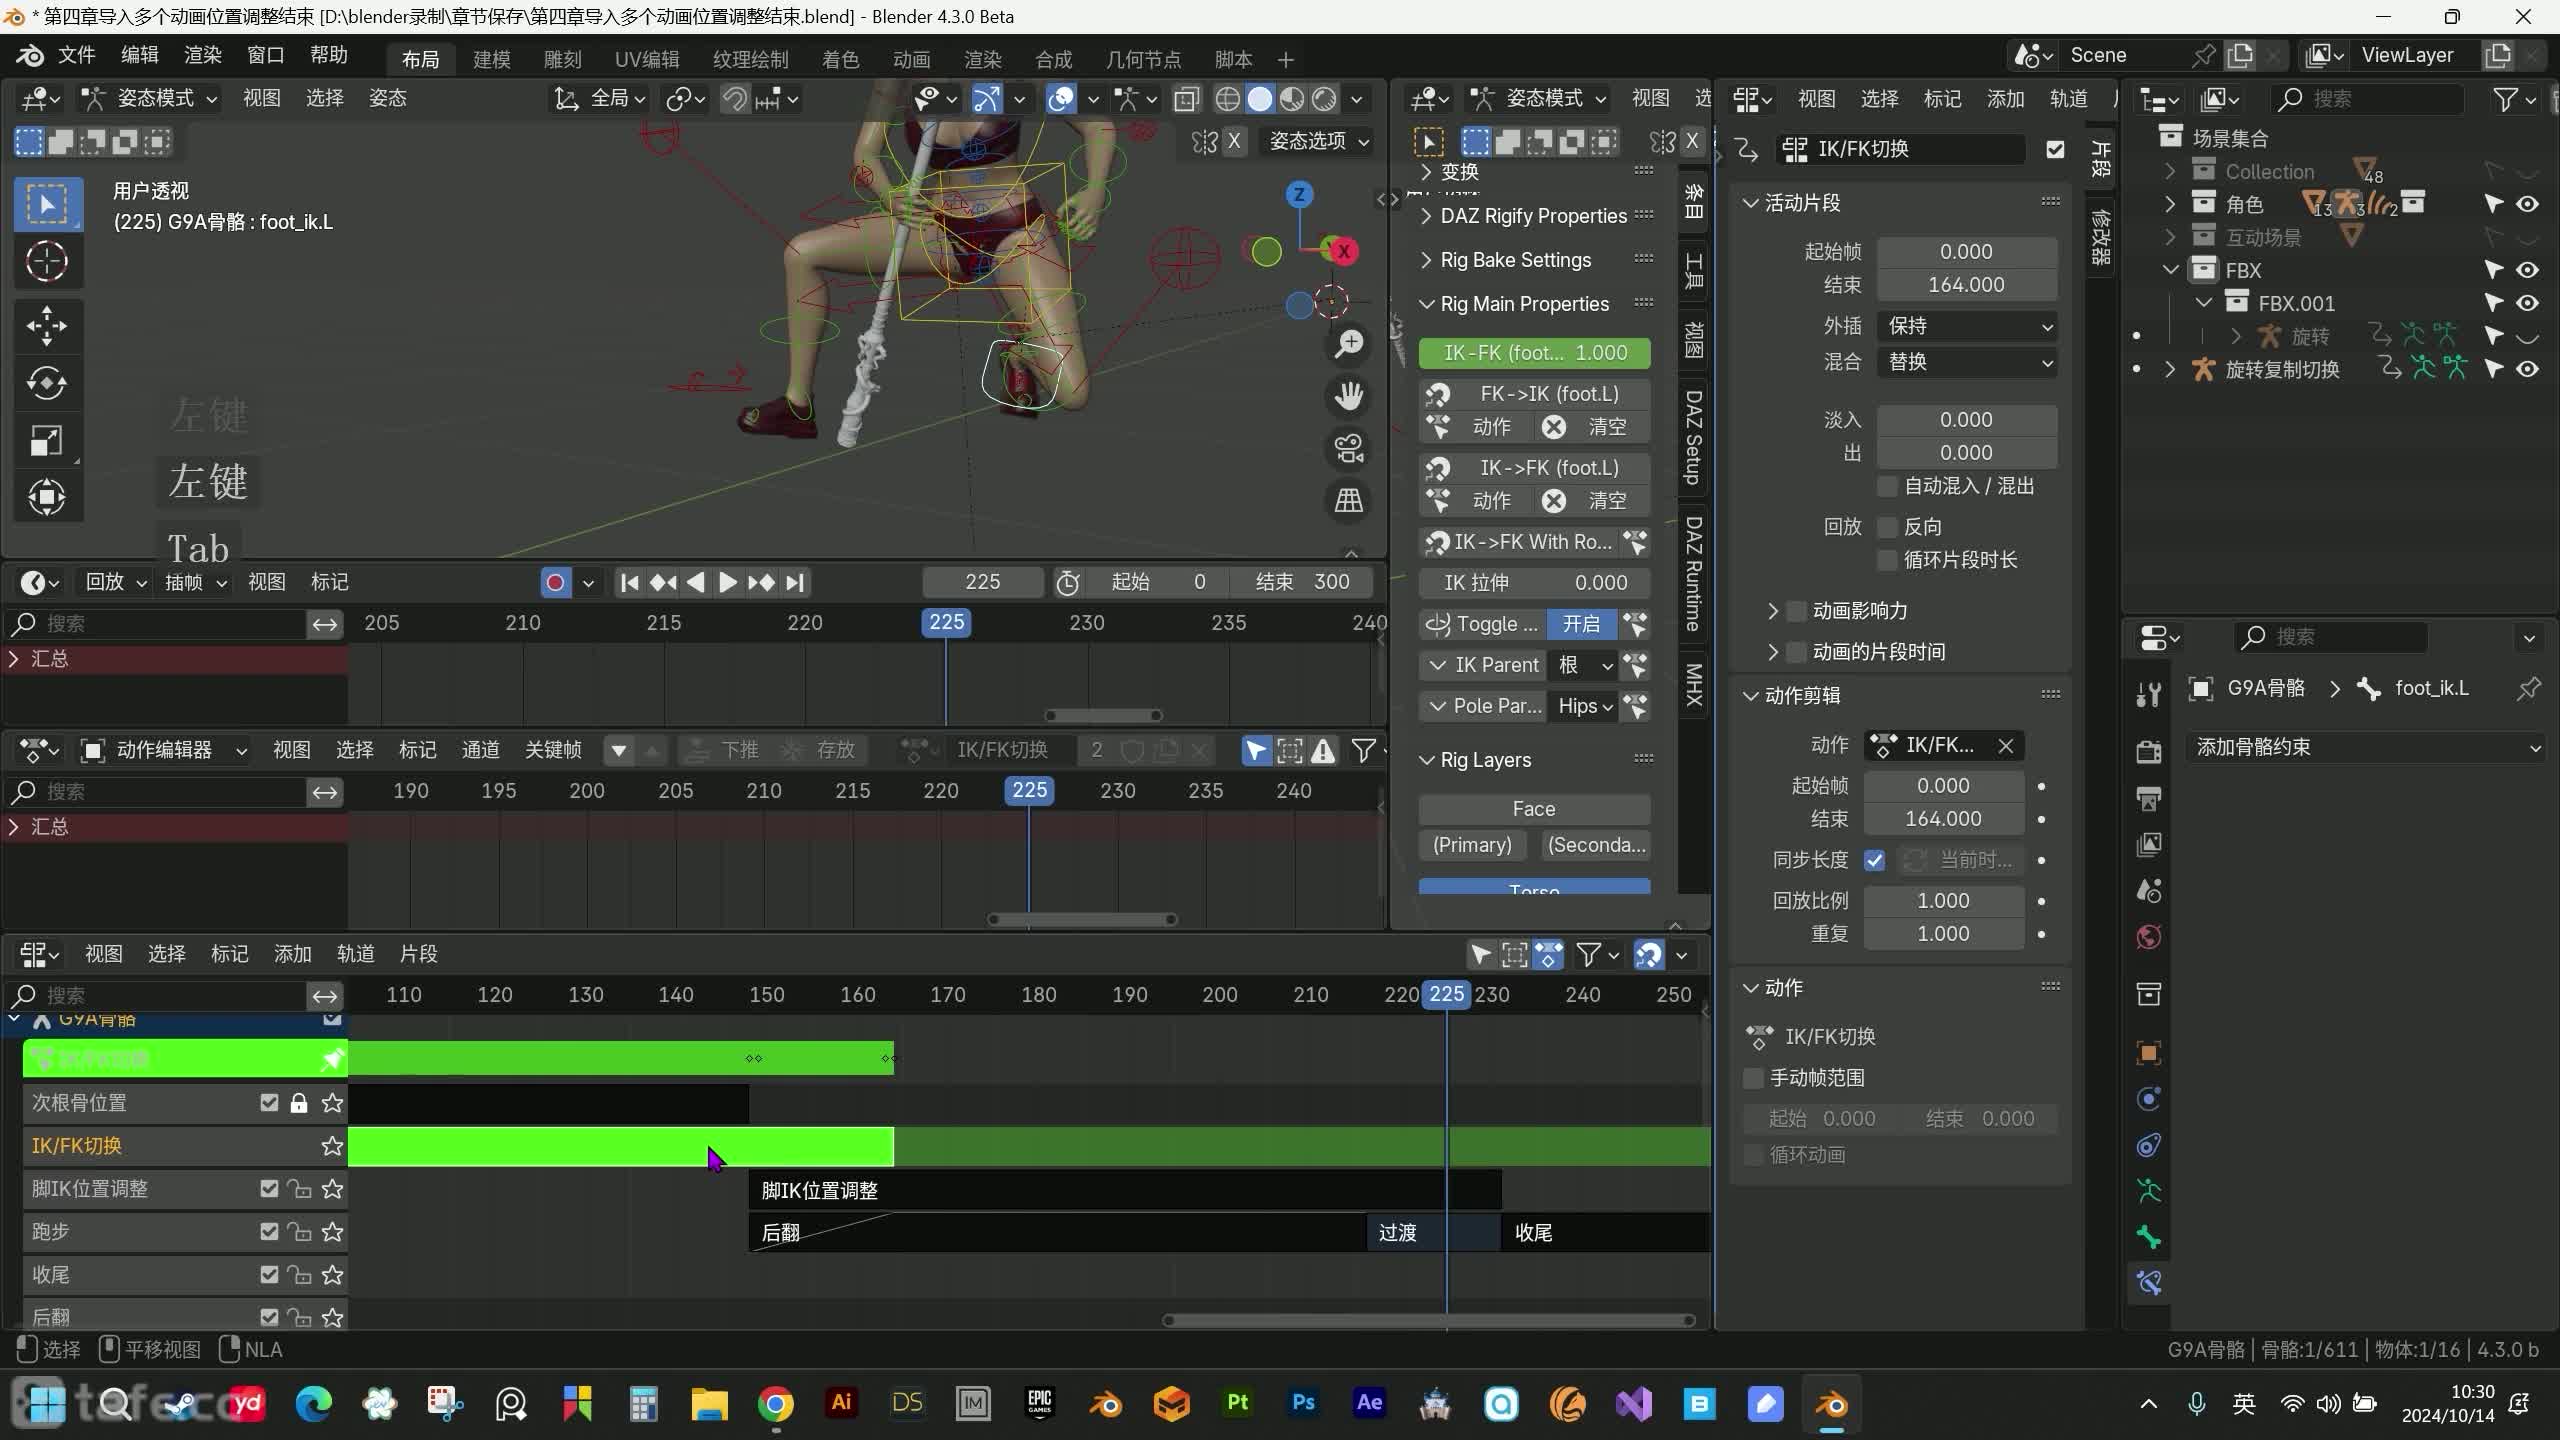Click Toggle 开启 button
Viewport: 2560px width, 1440px height.
(1582, 624)
